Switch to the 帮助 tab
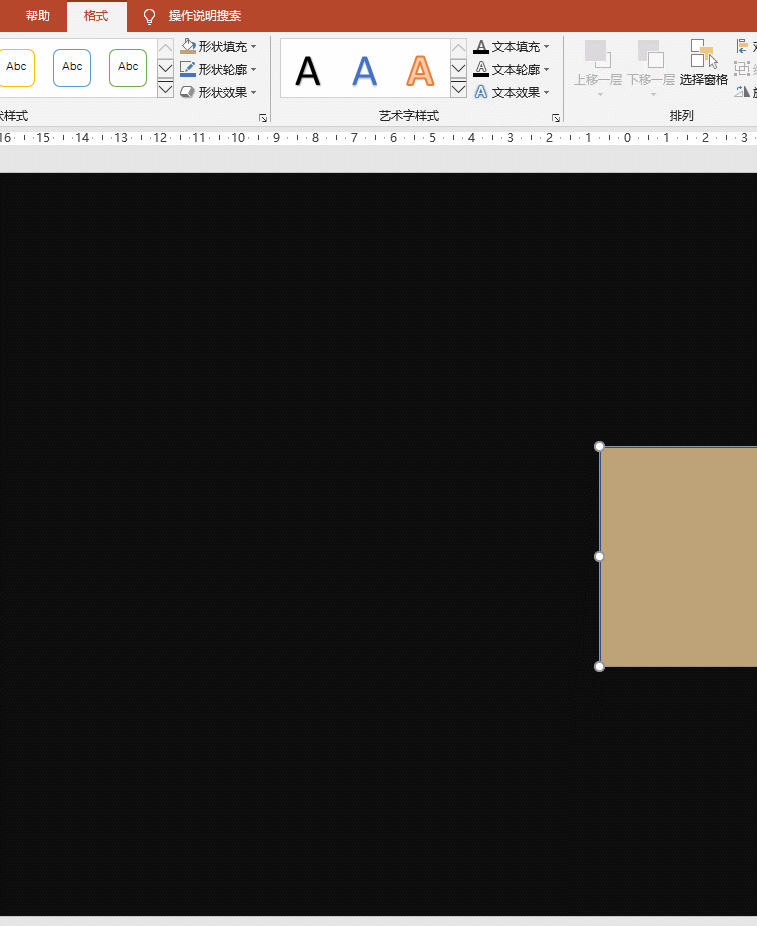 [x=38, y=16]
